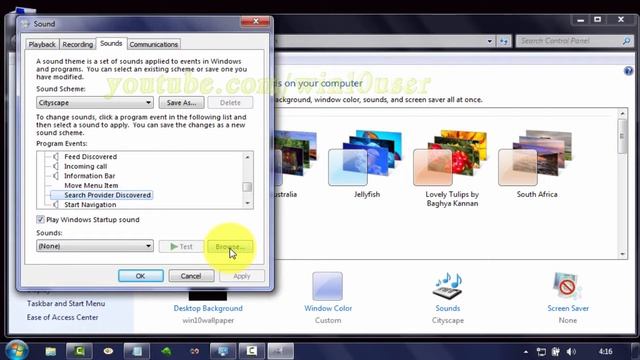Image resolution: width=640 pixels, height=360 pixels.
Task: Select Information Bar program event
Action: (x=89, y=176)
